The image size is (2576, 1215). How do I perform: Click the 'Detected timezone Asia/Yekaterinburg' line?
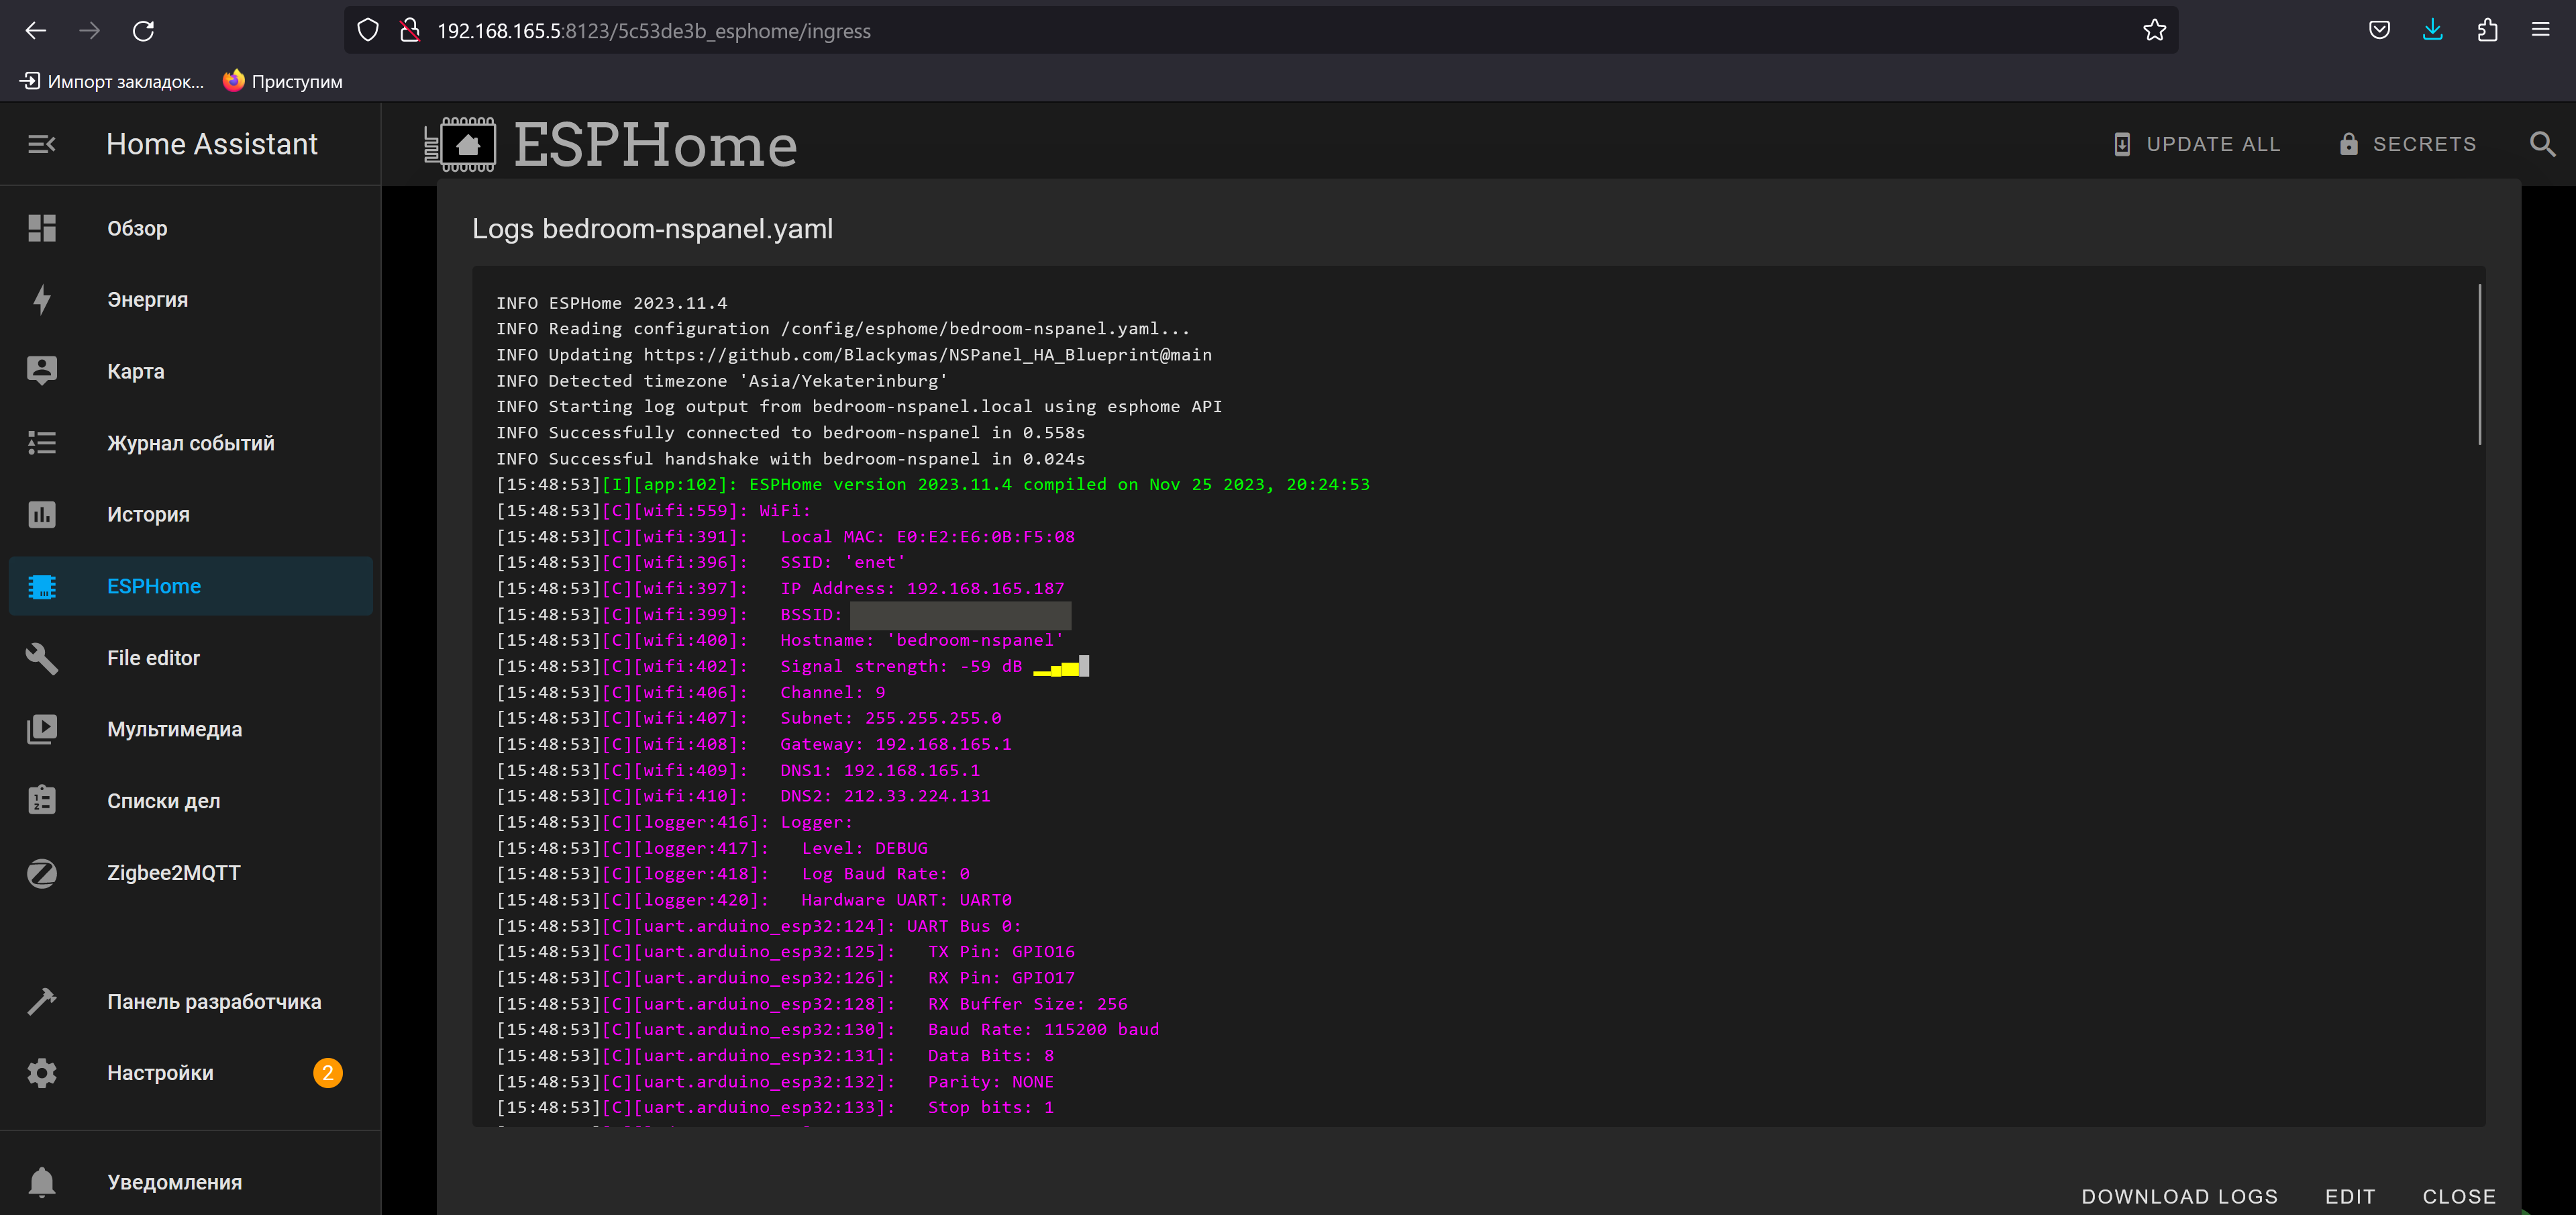(722, 381)
